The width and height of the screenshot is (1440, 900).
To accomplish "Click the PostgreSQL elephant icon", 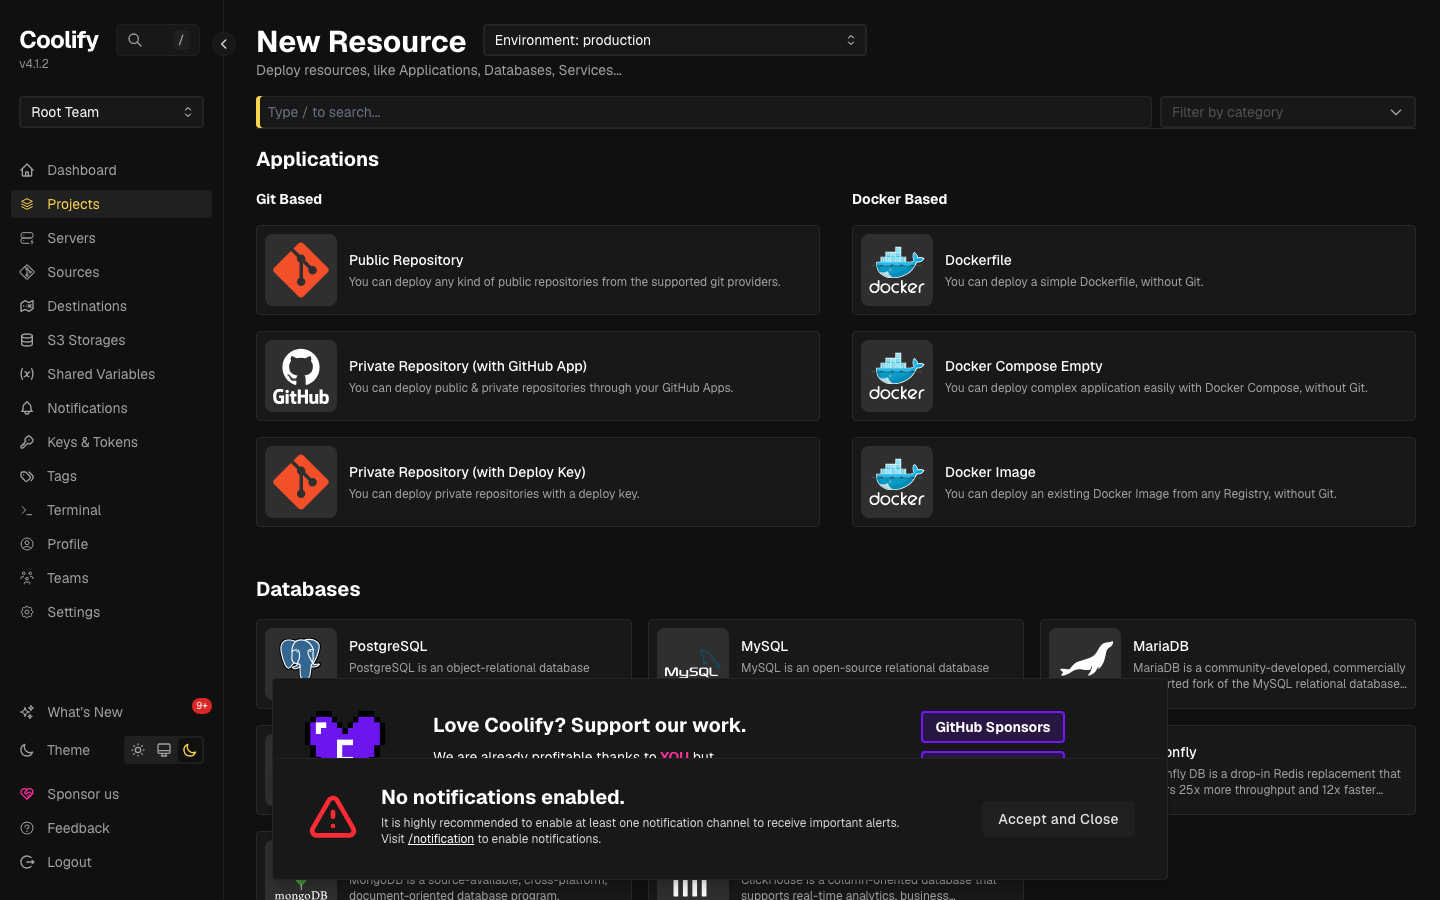I will [301, 655].
